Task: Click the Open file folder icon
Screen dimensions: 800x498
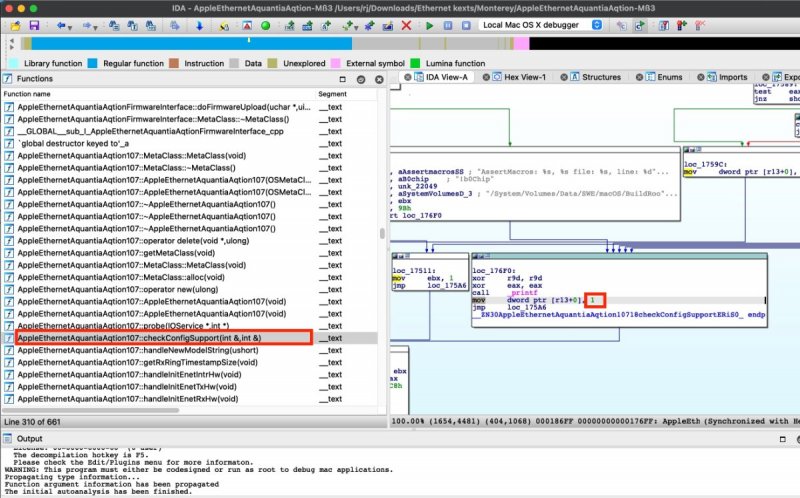Action: [x=14, y=24]
